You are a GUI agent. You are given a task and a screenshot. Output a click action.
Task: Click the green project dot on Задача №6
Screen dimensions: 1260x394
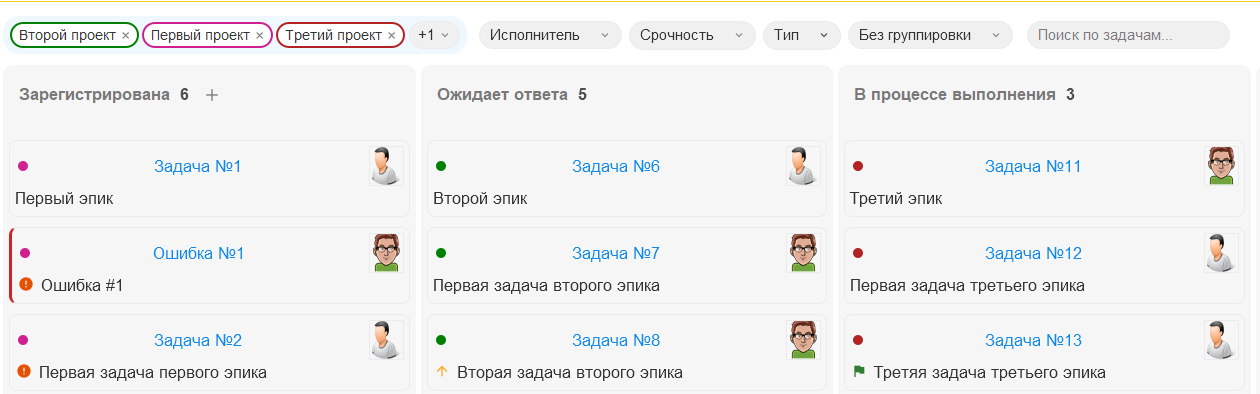tap(441, 166)
